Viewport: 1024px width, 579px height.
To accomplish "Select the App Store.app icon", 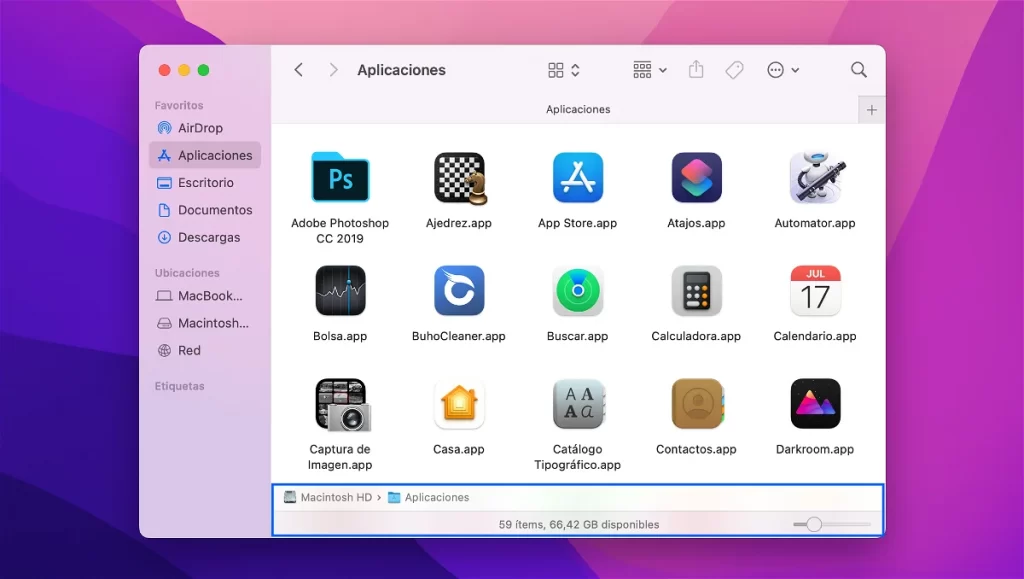I will click(x=578, y=178).
